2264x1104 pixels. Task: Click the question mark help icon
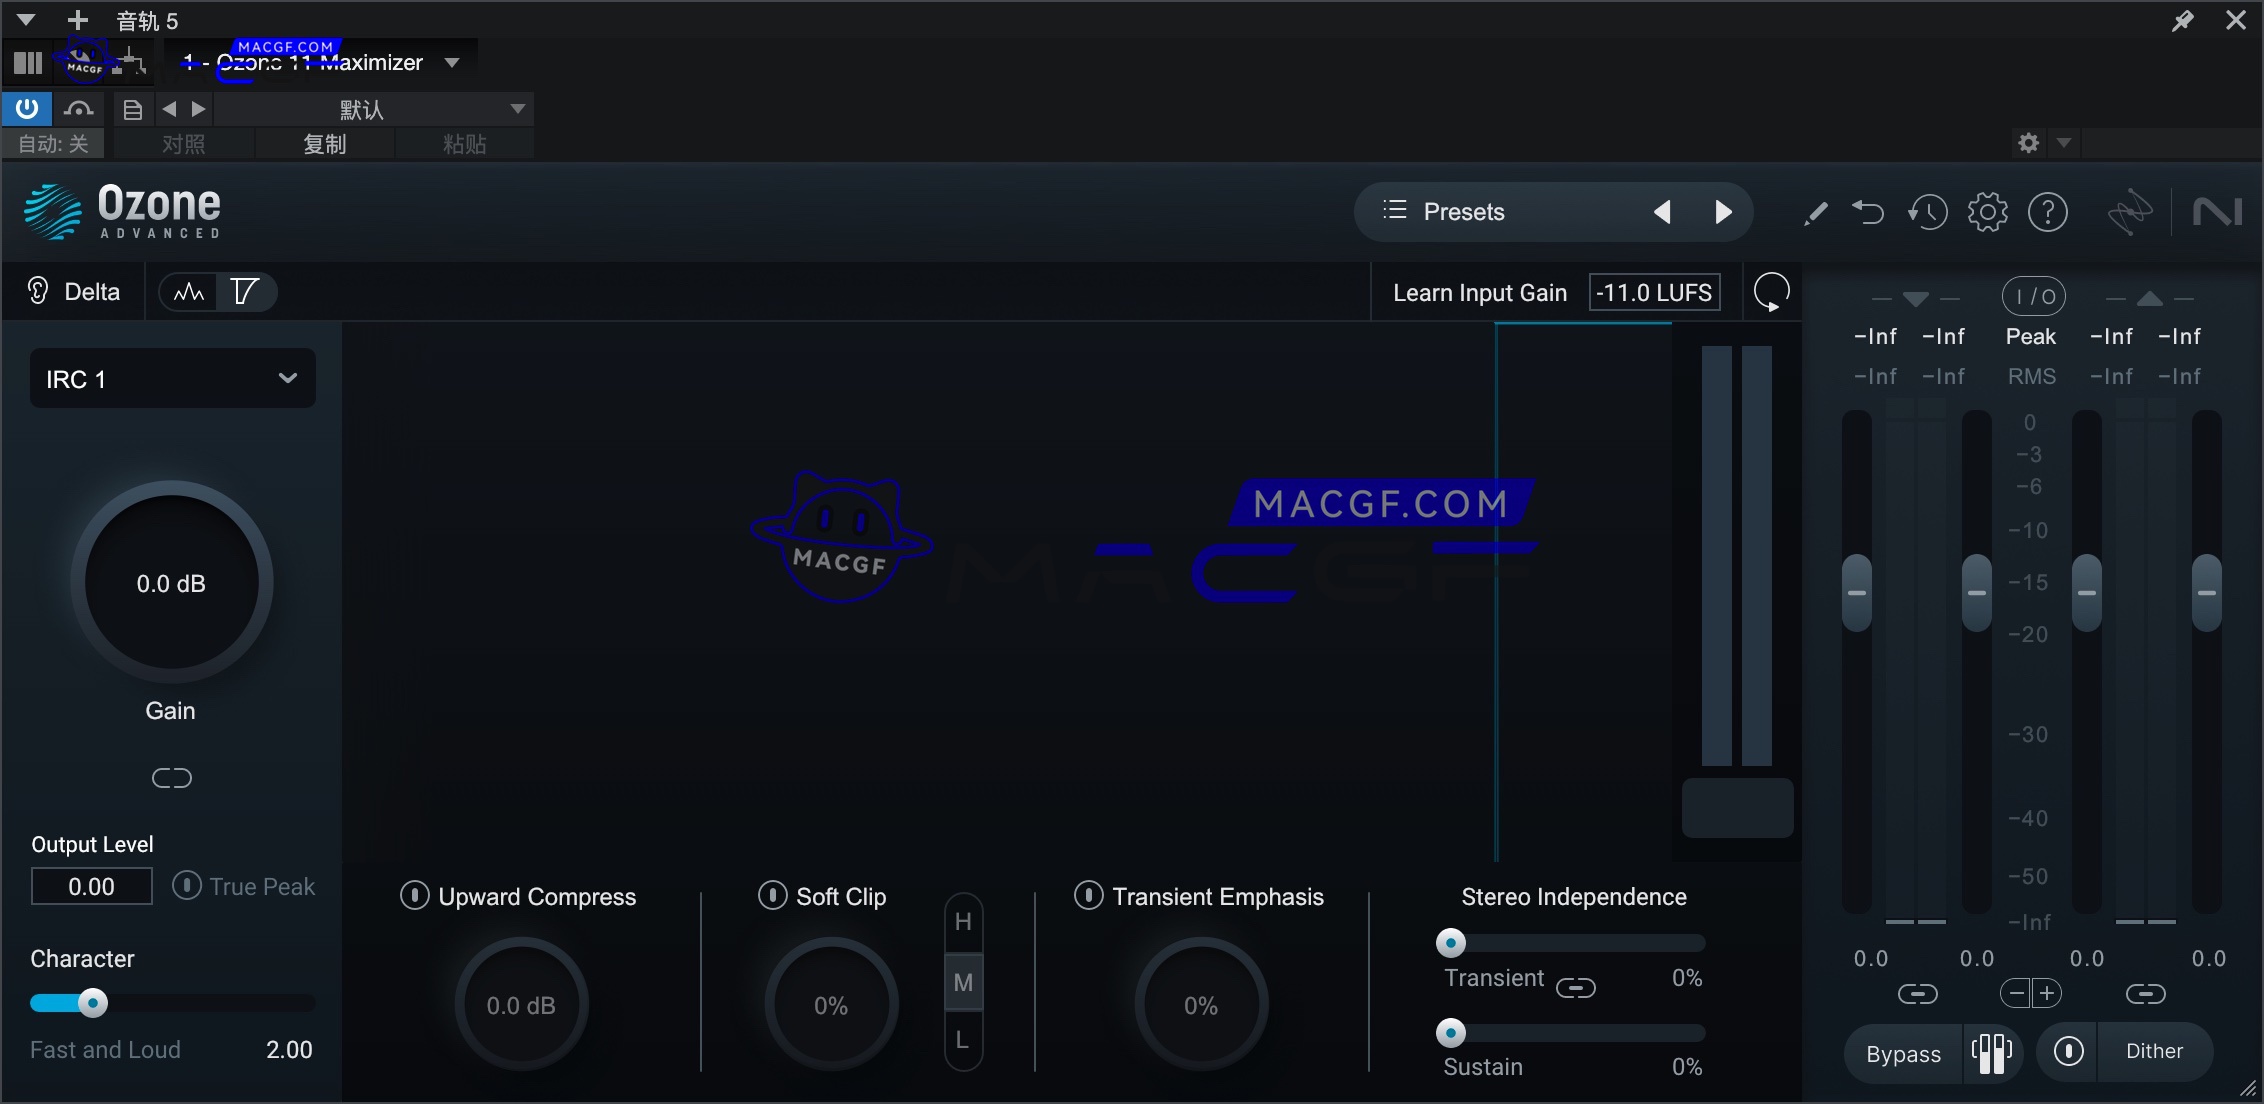pos(2049,212)
